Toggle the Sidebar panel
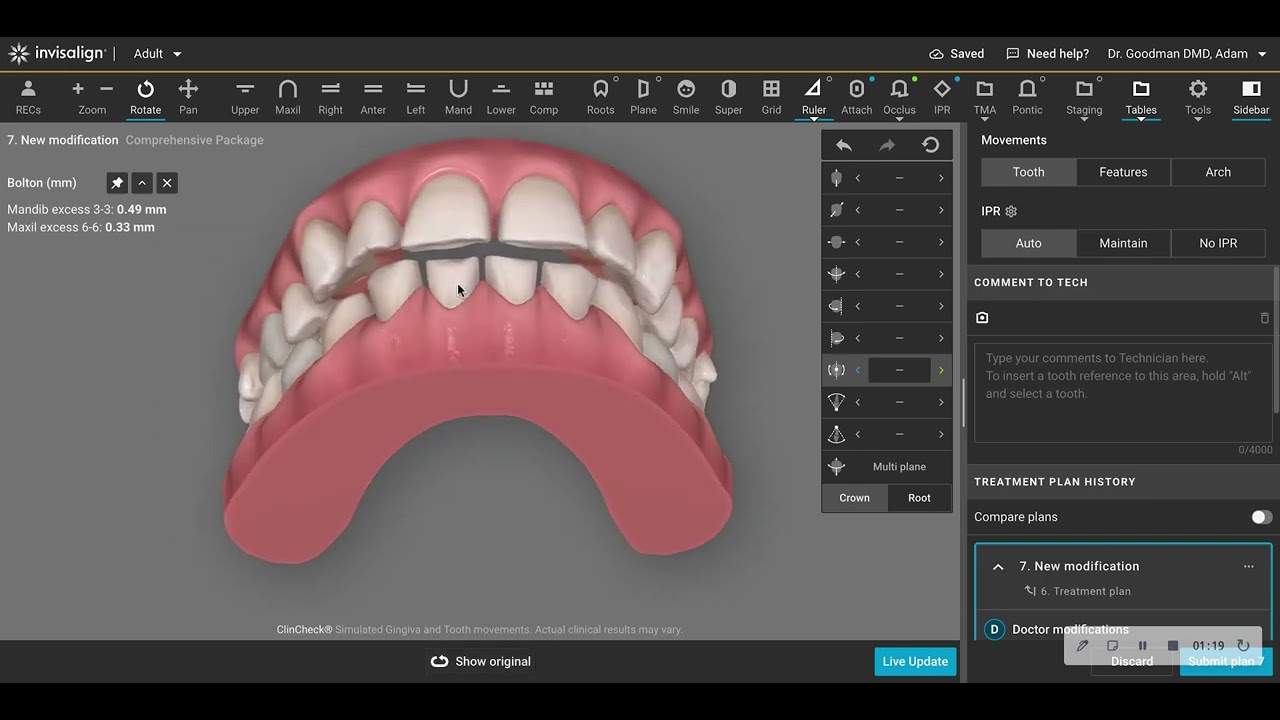 pyautogui.click(x=1251, y=97)
